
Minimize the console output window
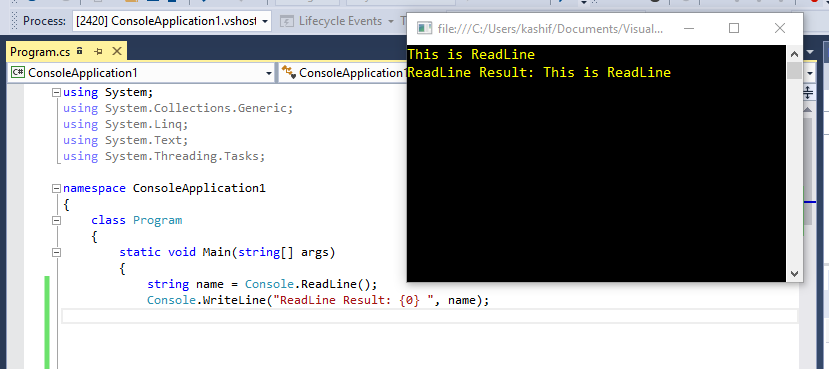click(688, 29)
